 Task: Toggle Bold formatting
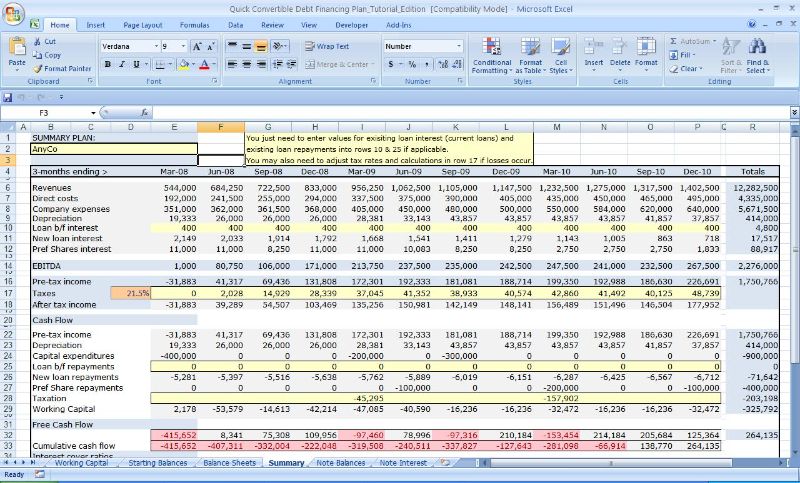[108, 64]
